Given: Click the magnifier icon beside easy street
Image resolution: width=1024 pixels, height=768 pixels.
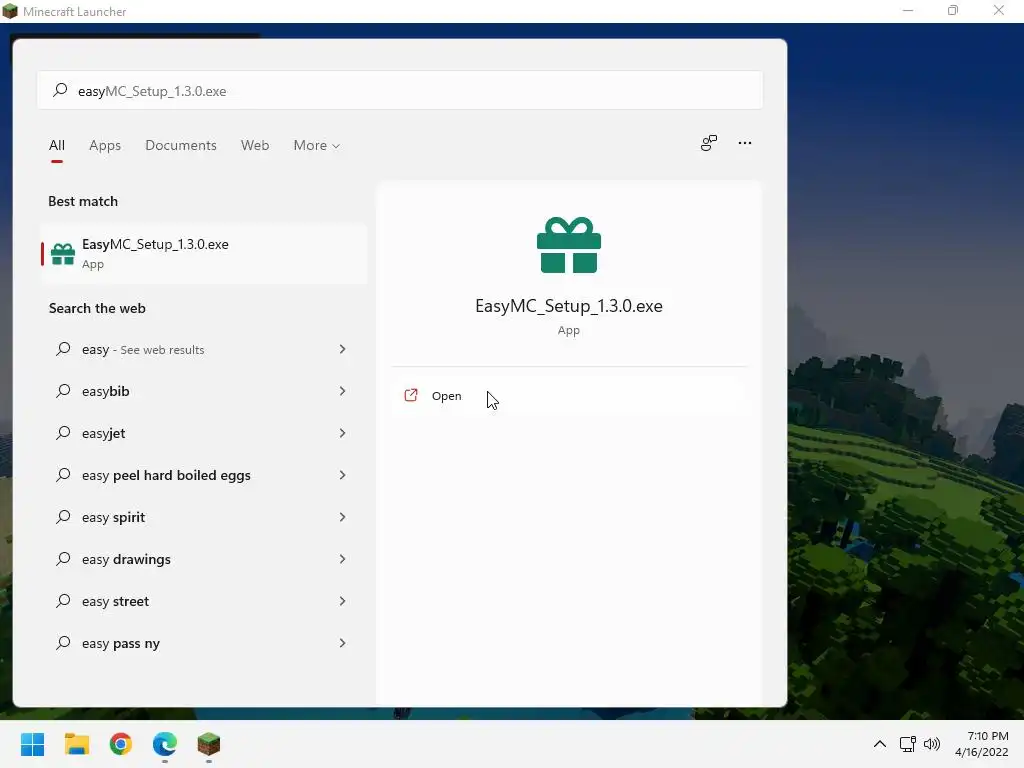Looking at the screenshot, I should tap(63, 600).
